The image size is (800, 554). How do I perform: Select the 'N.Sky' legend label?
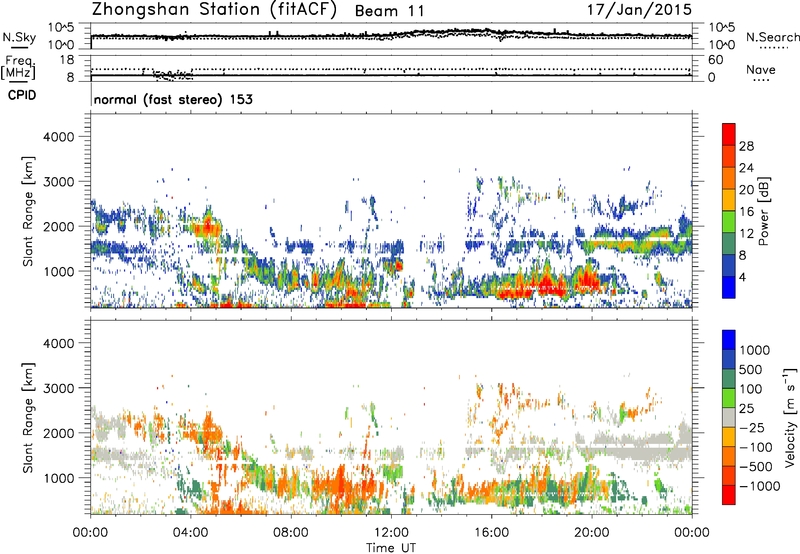click(x=19, y=38)
